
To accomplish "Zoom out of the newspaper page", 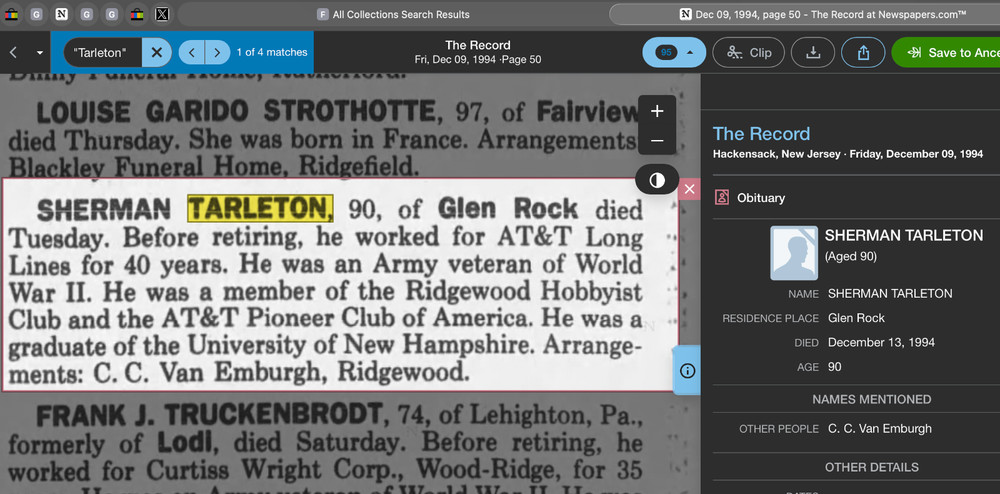I will click(x=657, y=141).
